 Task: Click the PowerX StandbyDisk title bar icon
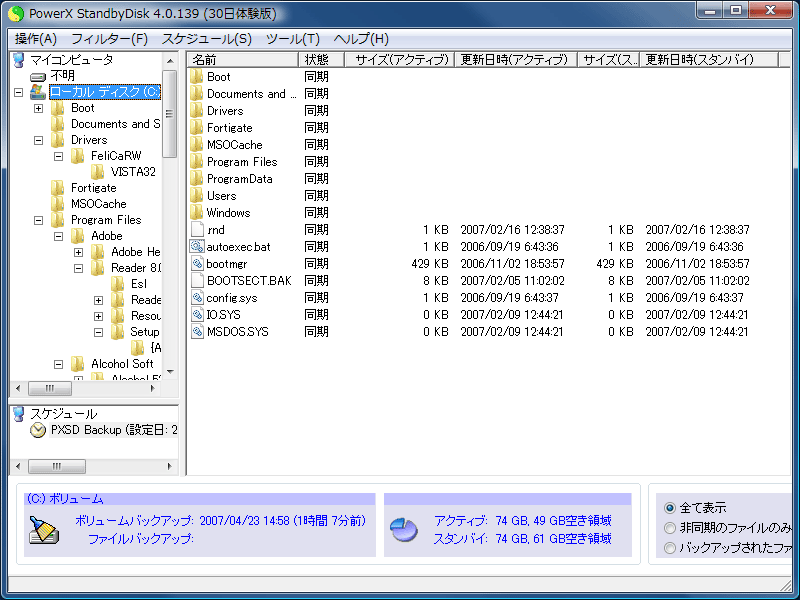click(x=16, y=13)
